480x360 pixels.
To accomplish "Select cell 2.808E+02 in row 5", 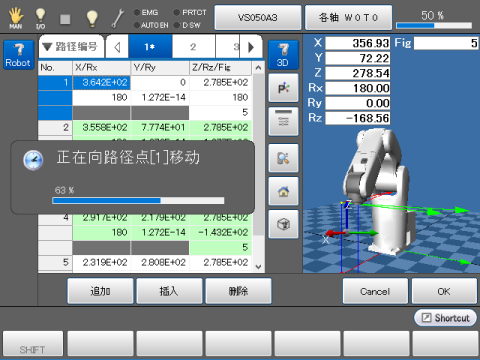I will click(160, 262).
